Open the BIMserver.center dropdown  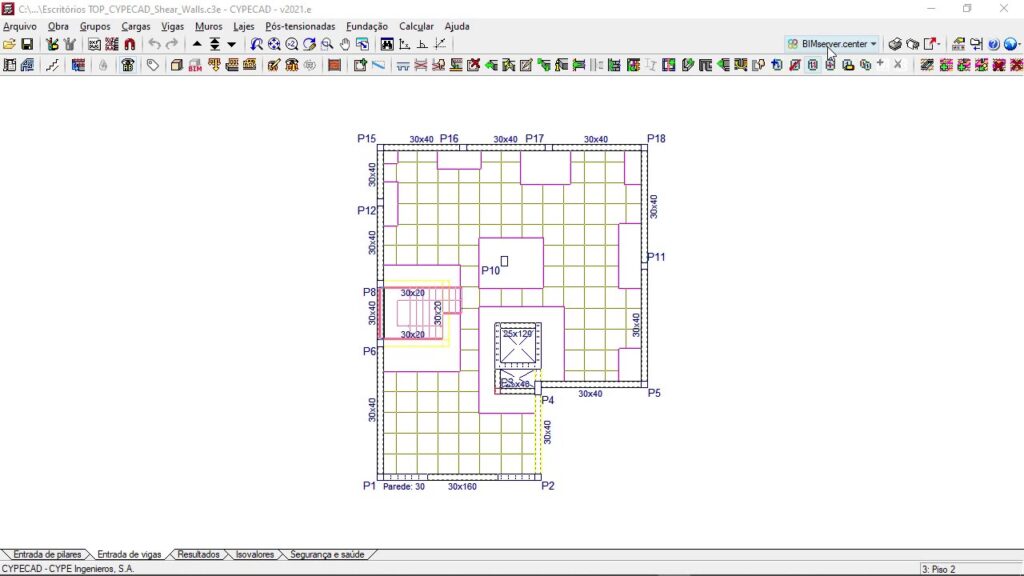click(831, 44)
